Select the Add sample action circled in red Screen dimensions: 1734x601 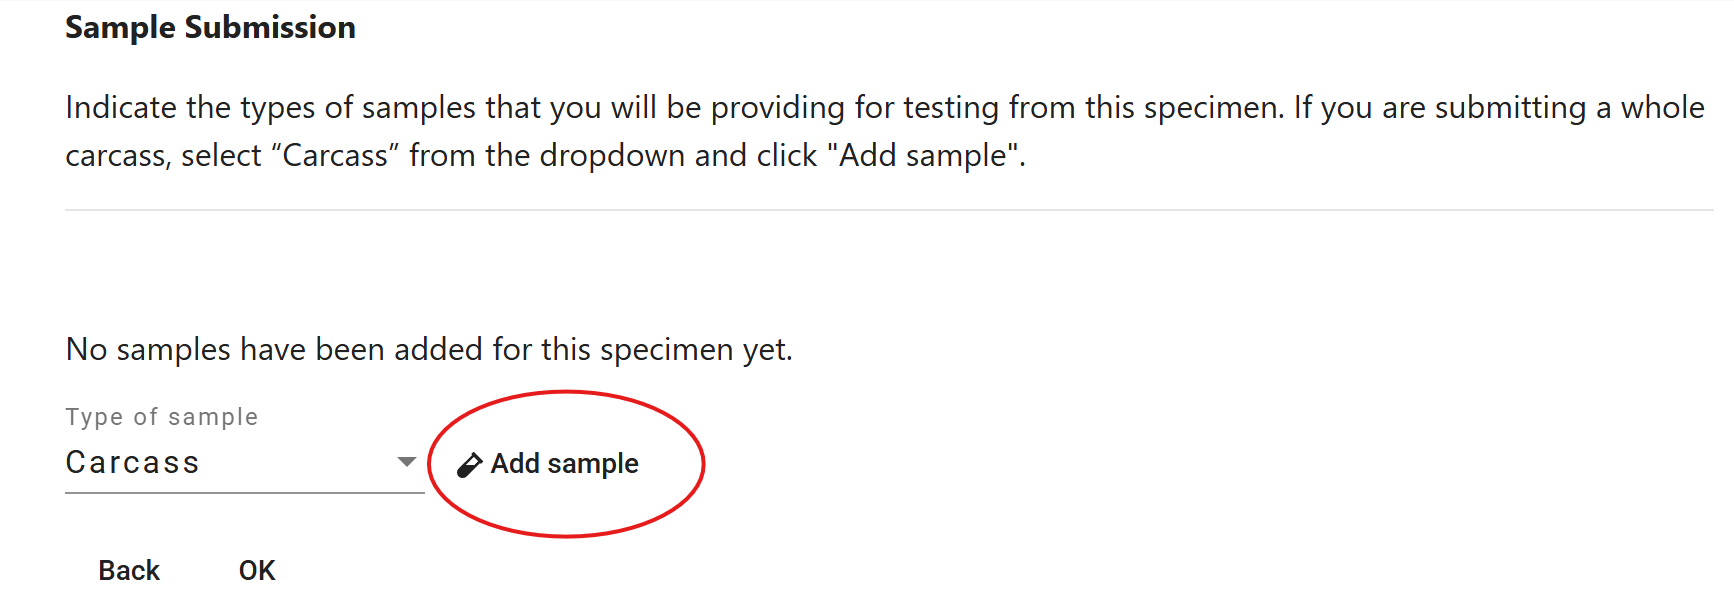point(550,463)
